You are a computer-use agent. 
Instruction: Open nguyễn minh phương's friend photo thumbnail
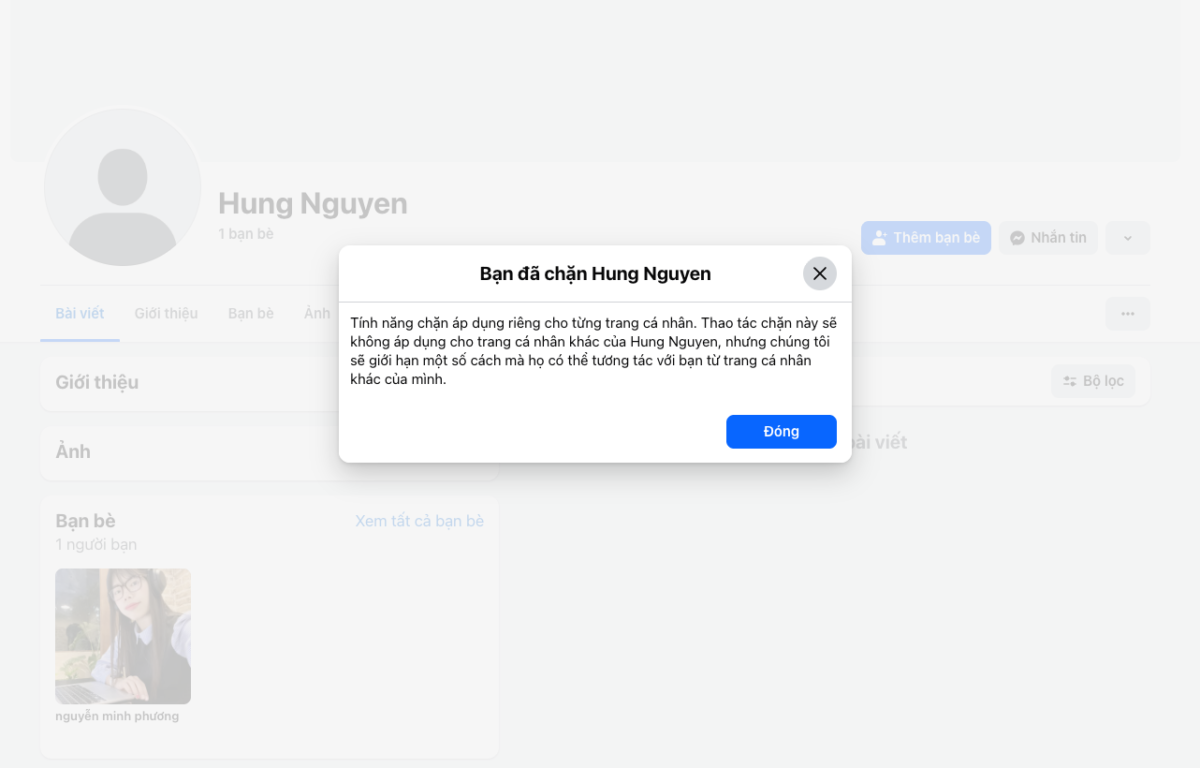pos(123,636)
